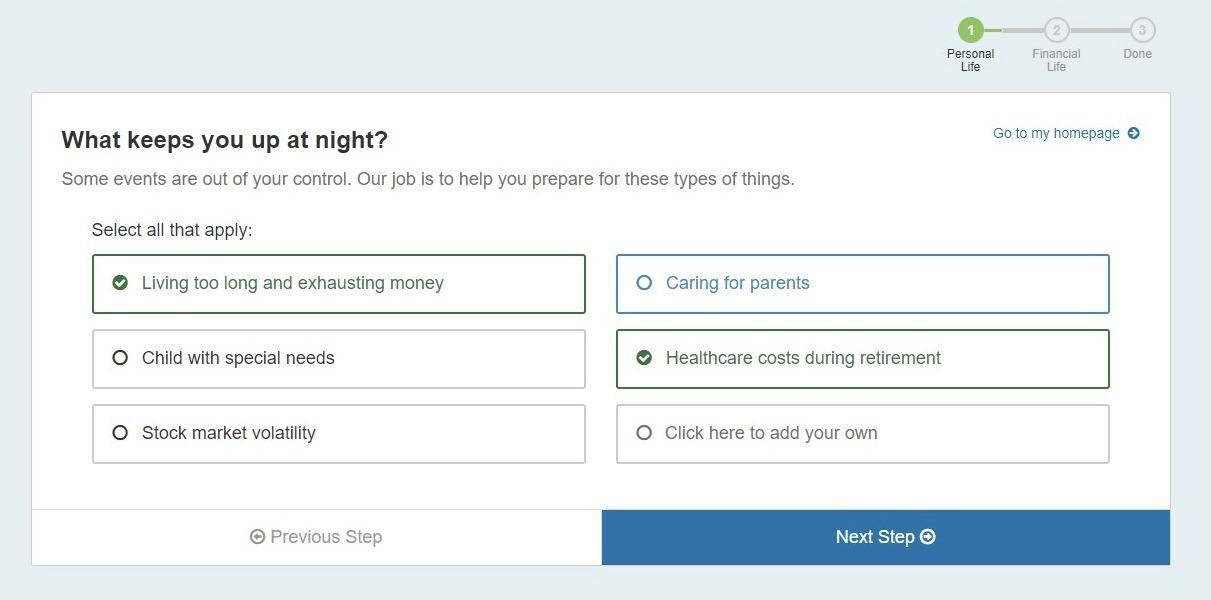
Task: Click the left arrow icon on Previous Step
Action: click(x=257, y=537)
